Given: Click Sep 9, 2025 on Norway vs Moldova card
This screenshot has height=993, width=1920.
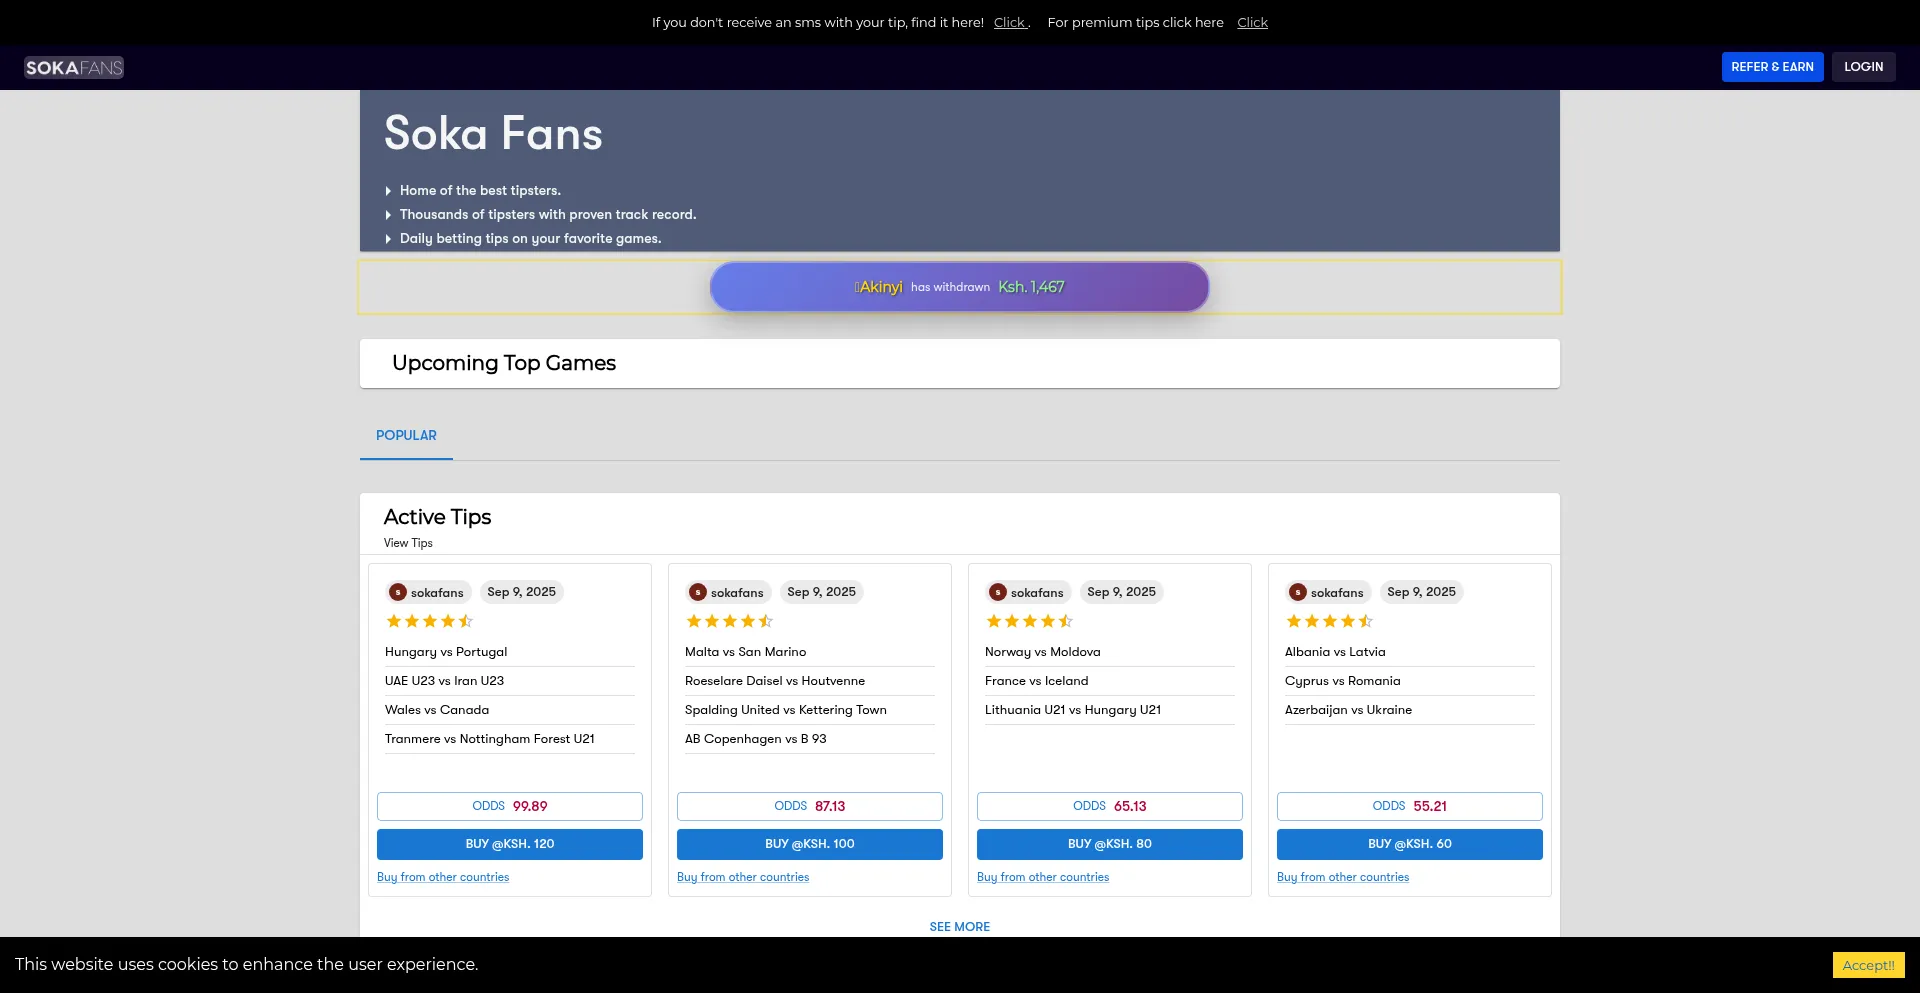Looking at the screenshot, I should [1121, 592].
